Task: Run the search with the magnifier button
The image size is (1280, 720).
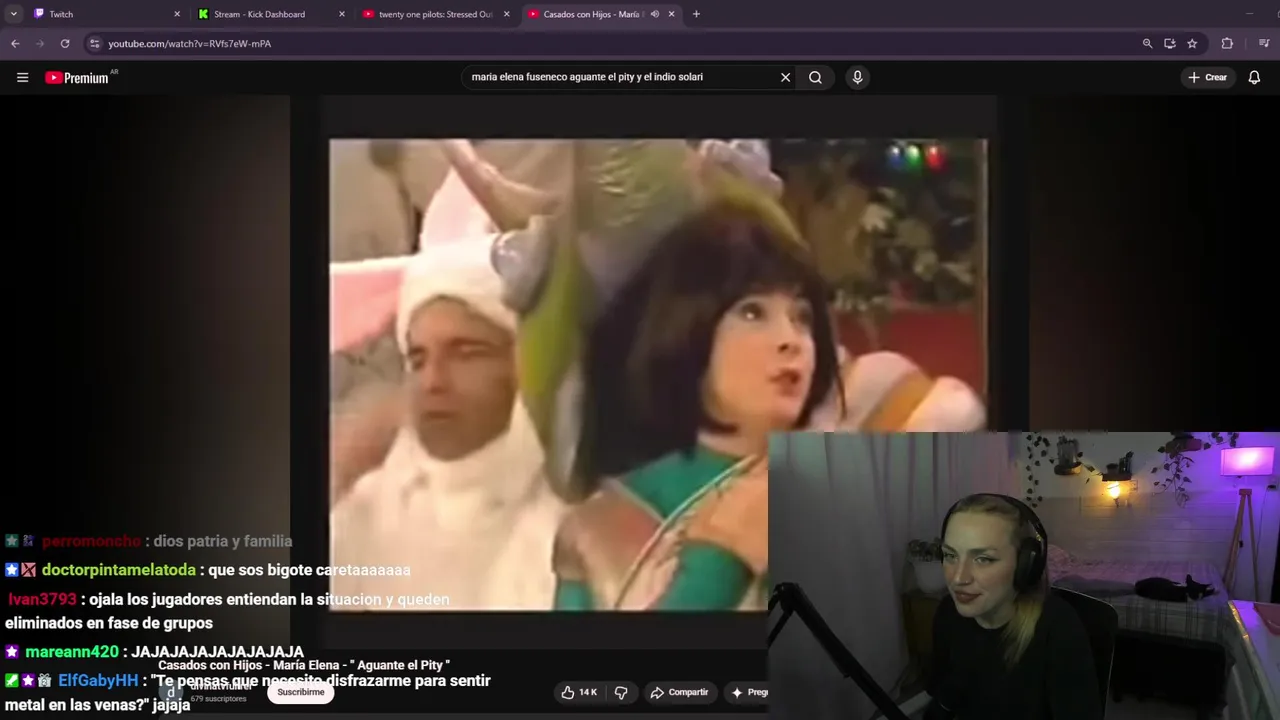Action: pos(815,77)
